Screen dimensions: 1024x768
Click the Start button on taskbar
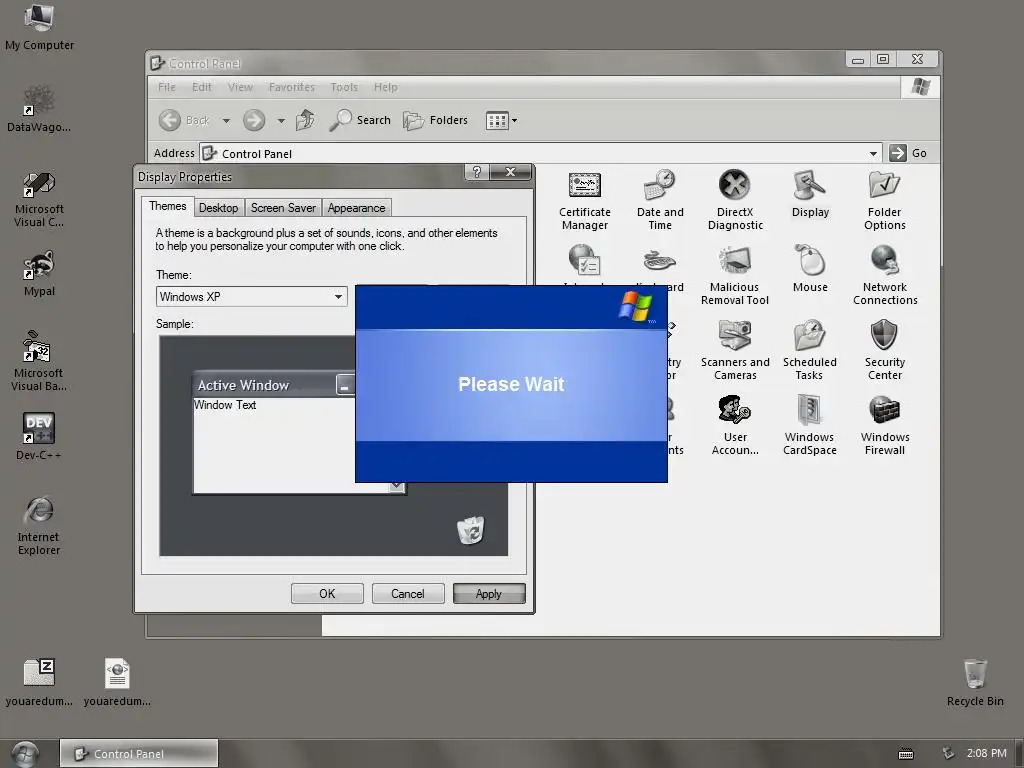coord(24,754)
